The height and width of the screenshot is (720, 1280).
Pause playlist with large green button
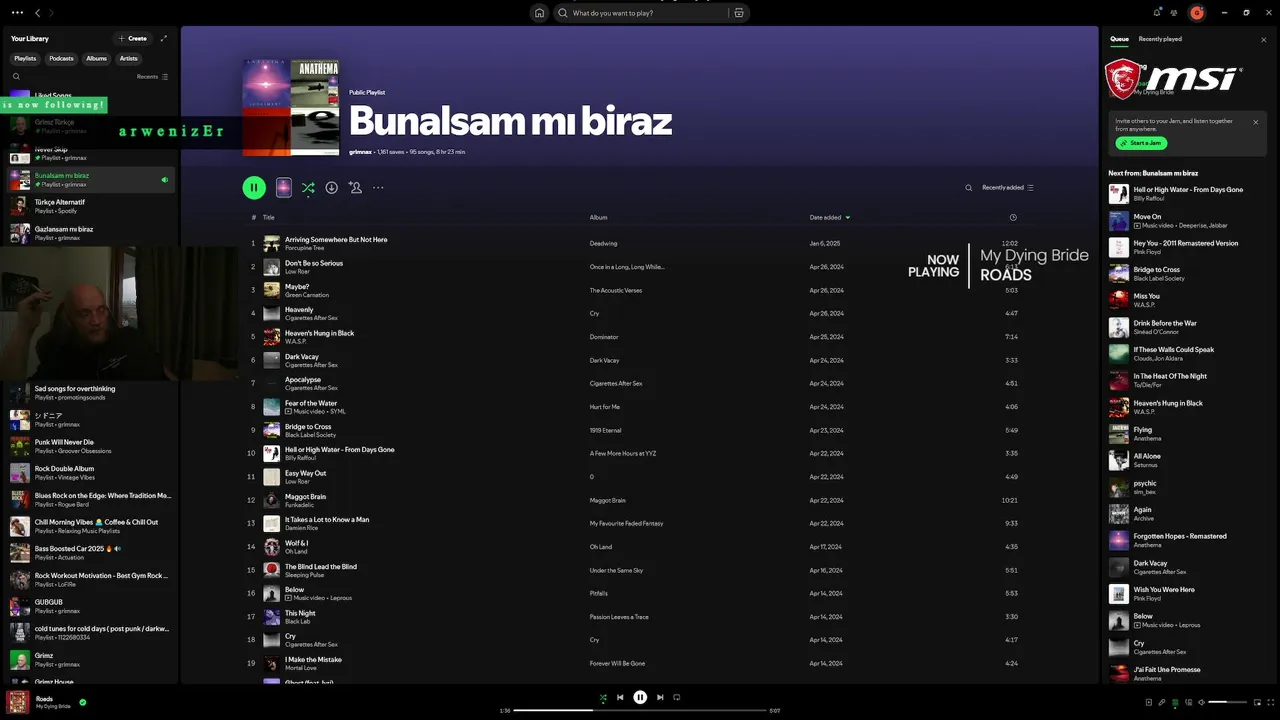pyautogui.click(x=254, y=187)
